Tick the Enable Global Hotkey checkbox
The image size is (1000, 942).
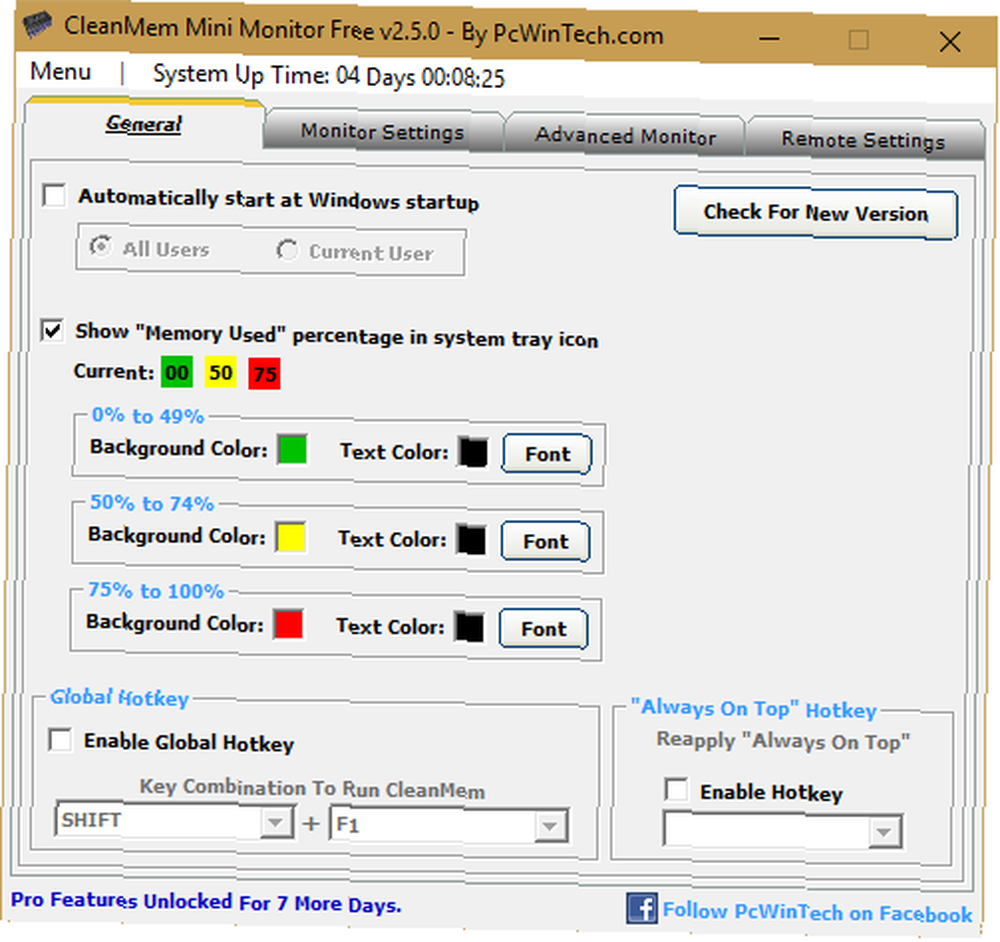click(60, 740)
